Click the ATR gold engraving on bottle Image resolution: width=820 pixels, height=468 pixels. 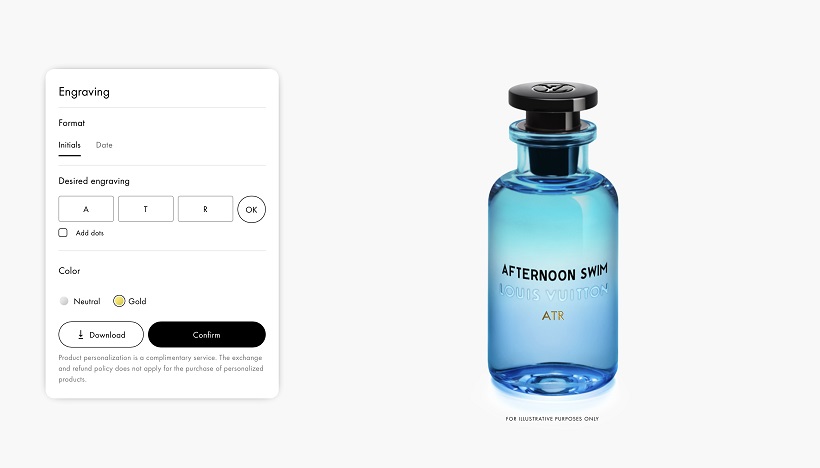click(x=553, y=316)
